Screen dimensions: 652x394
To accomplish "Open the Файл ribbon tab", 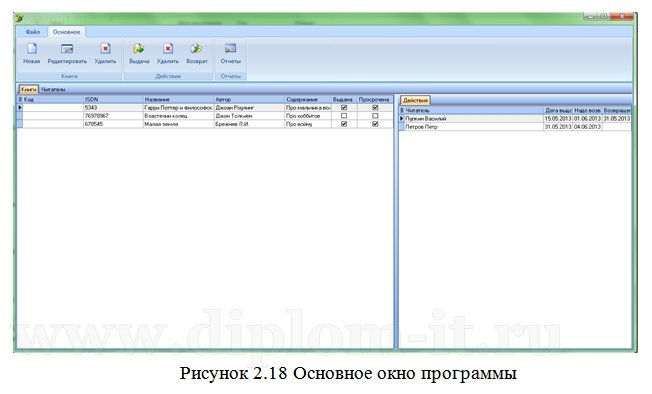I will tap(32, 32).
